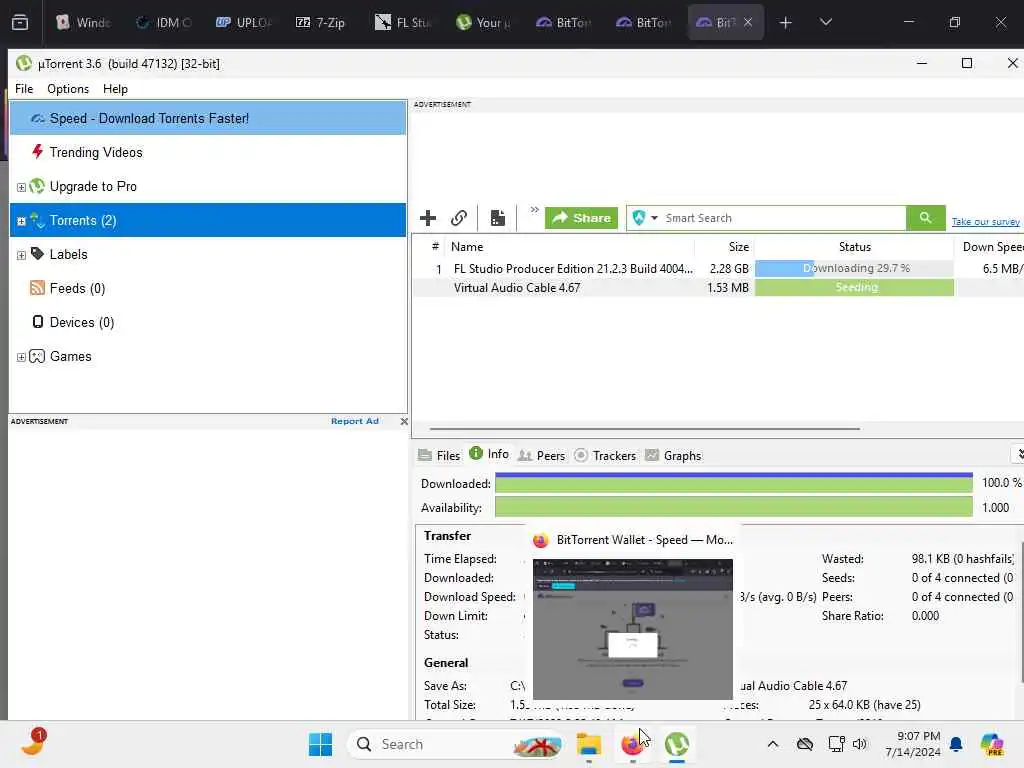This screenshot has width=1024, height=768.
Task: Click the Trending Videos lightning icon
Action: pos(37,152)
